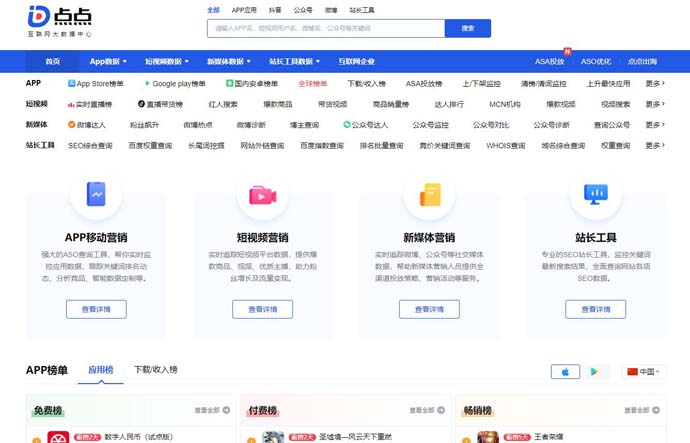Expand 短视频数据 dropdown menu
This screenshot has width=690, height=443.
(167, 61)
